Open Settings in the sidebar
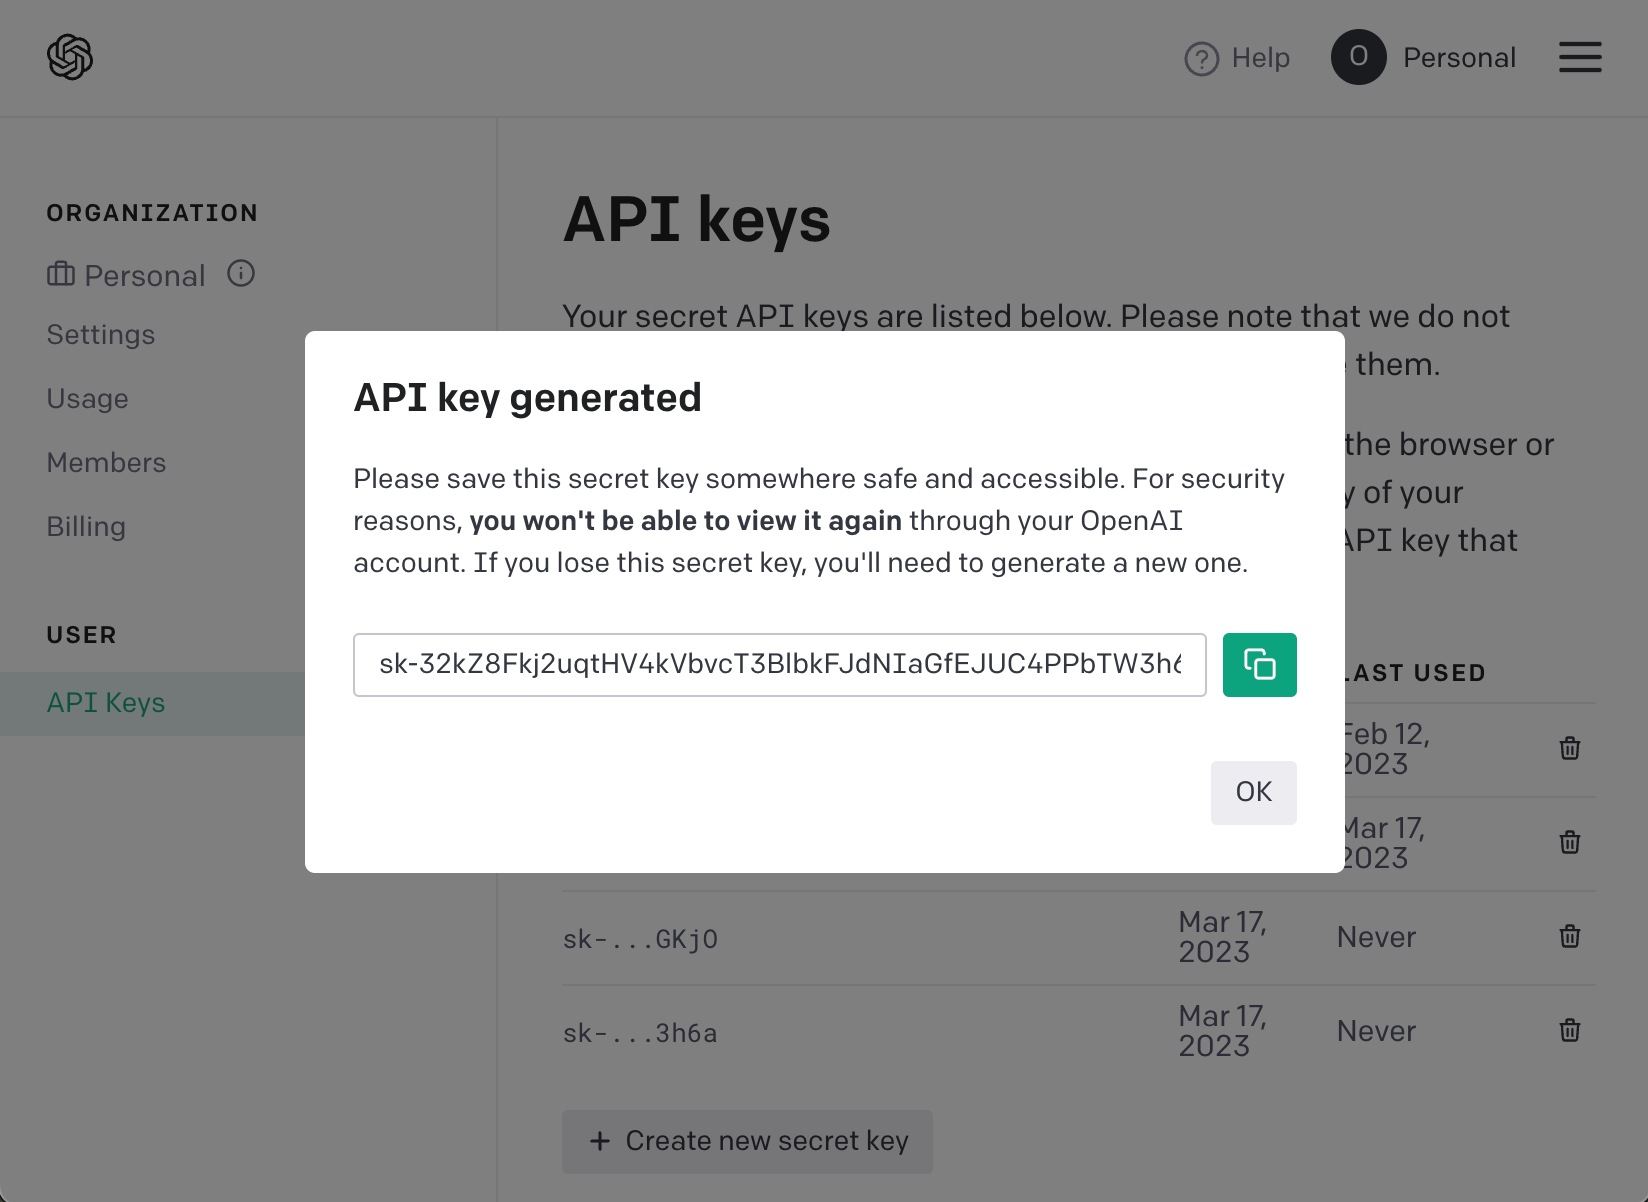1648x1202 pixels. (x=101, y=335)
